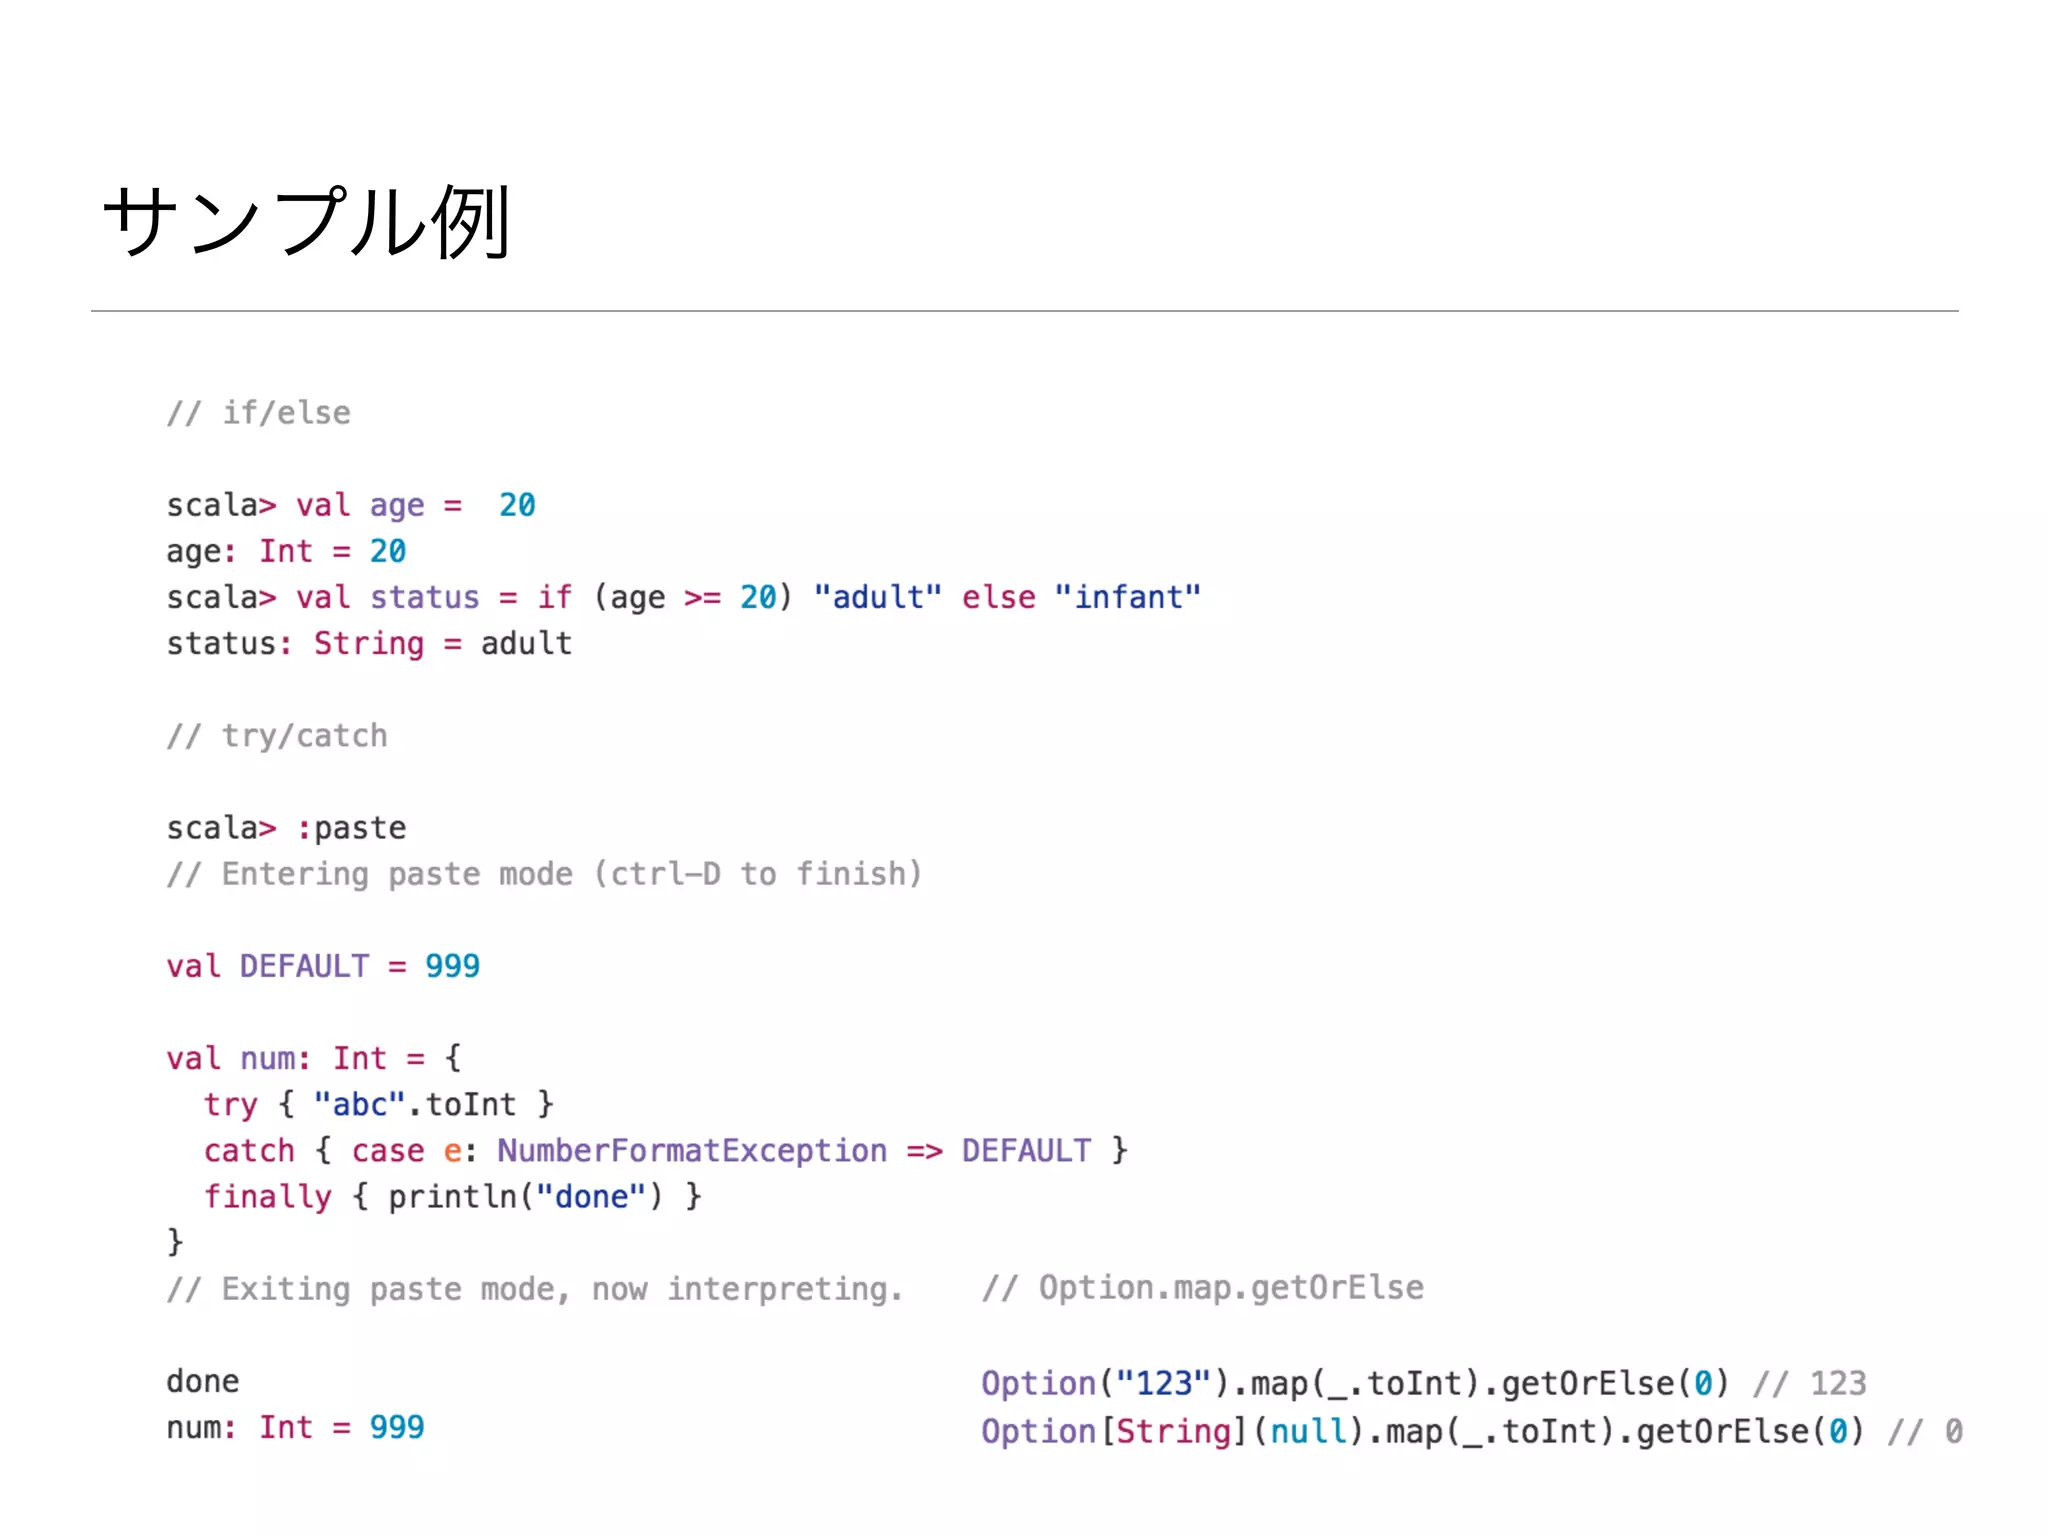This screenshot has width=2048, height=1536.
Task: Click the '// try/catch' comment
Action: click(277, 736)
